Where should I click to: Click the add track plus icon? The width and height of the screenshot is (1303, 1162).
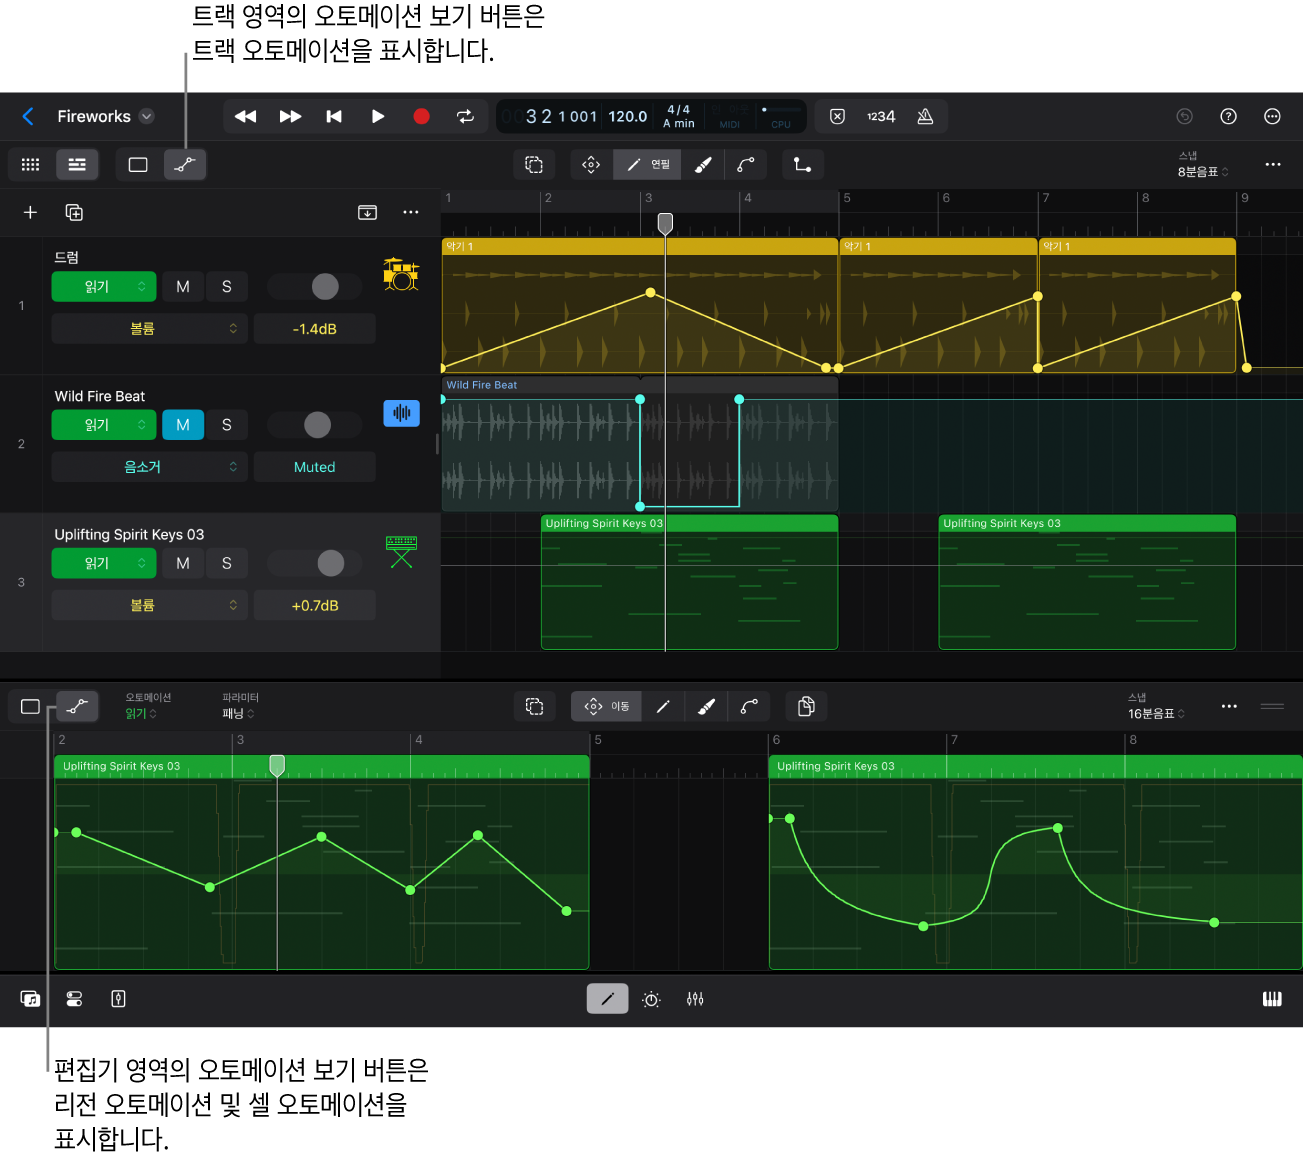30,212
